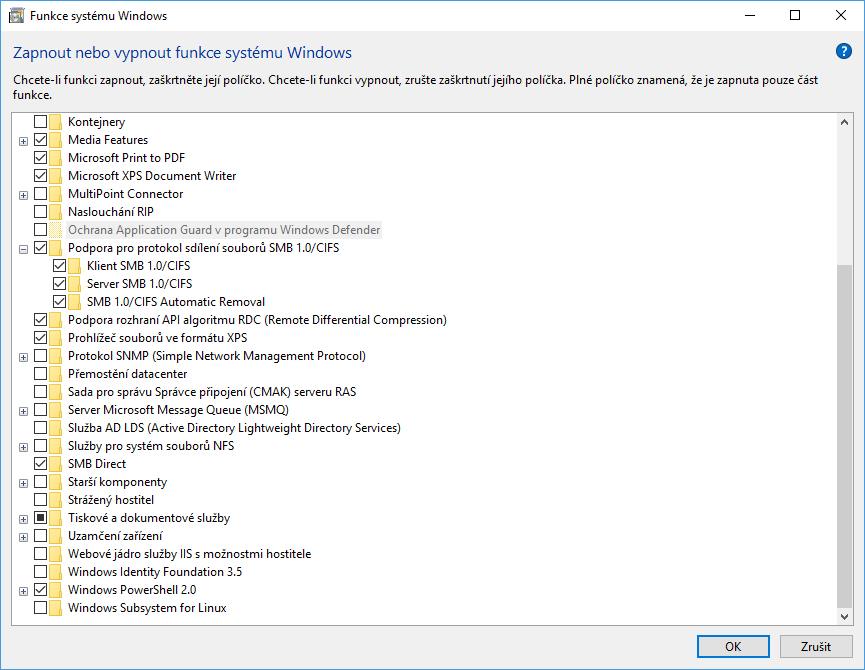
Task: Select Služba AD LDS row text
Action: 234,428
